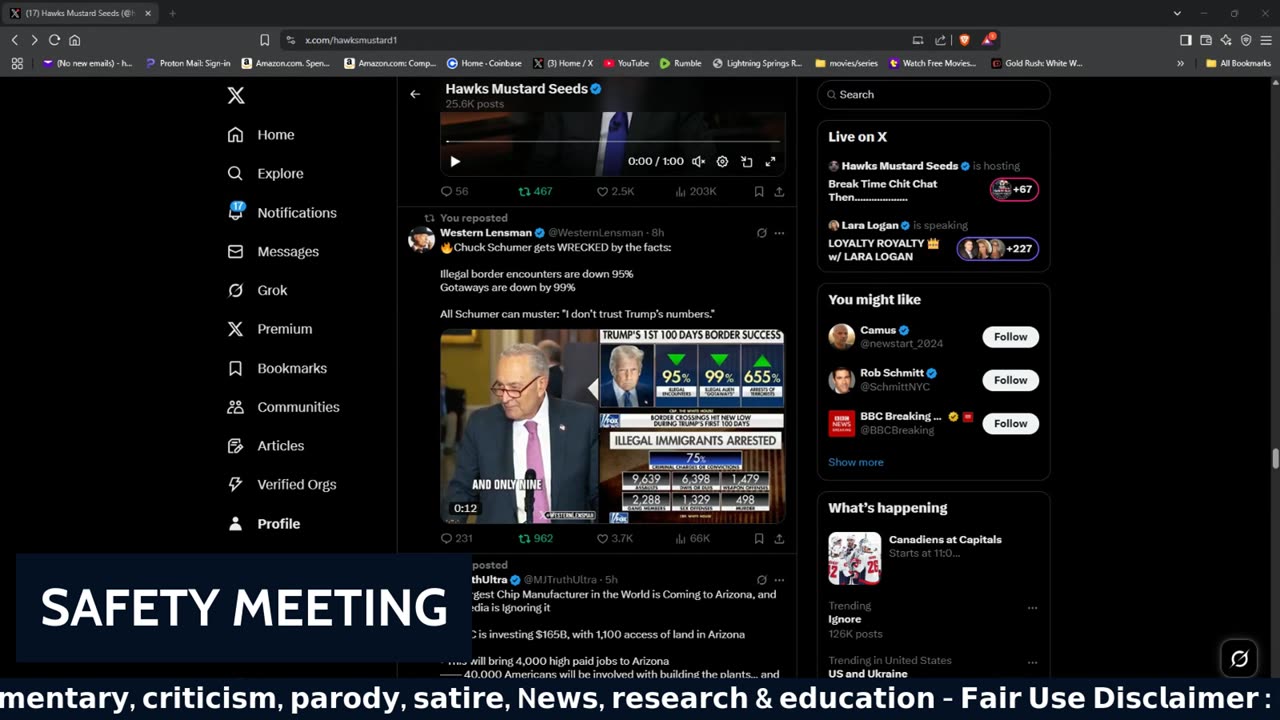Open top video settings gear
The width and height of the screenshot is (1280, 720).
[x=722, y=161]
